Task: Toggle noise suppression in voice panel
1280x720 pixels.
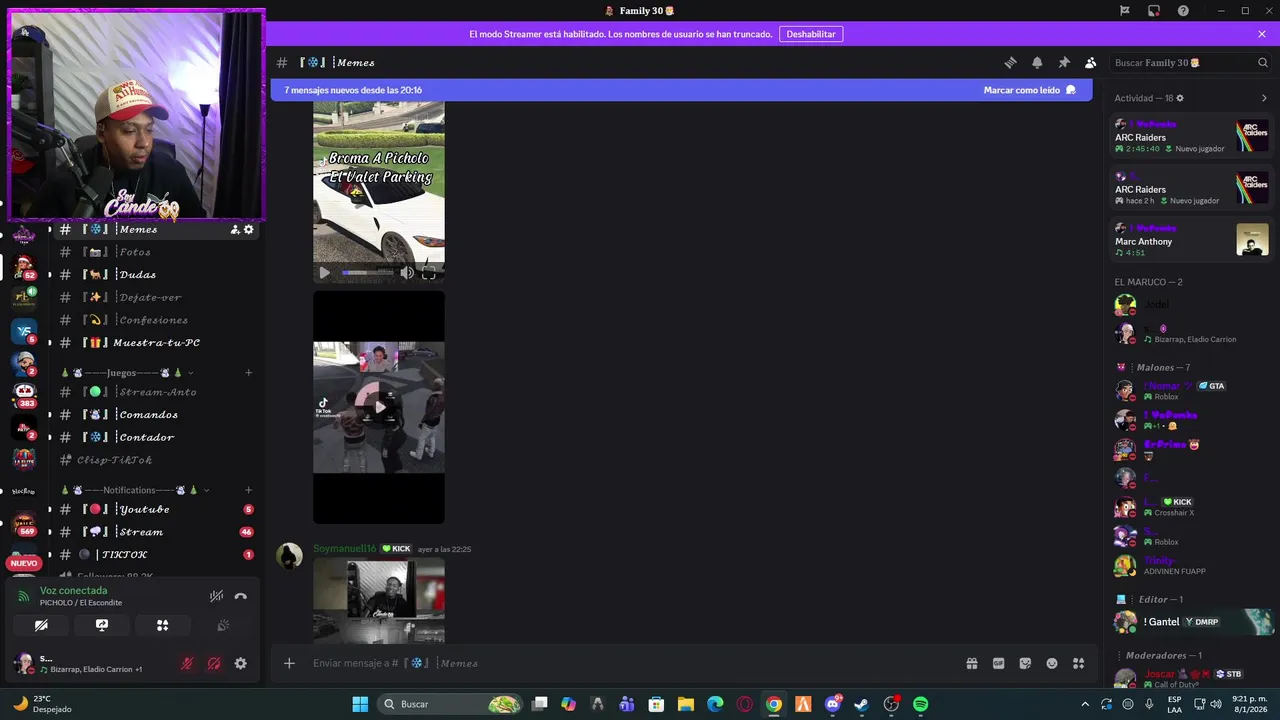Action: coord(216,596)
